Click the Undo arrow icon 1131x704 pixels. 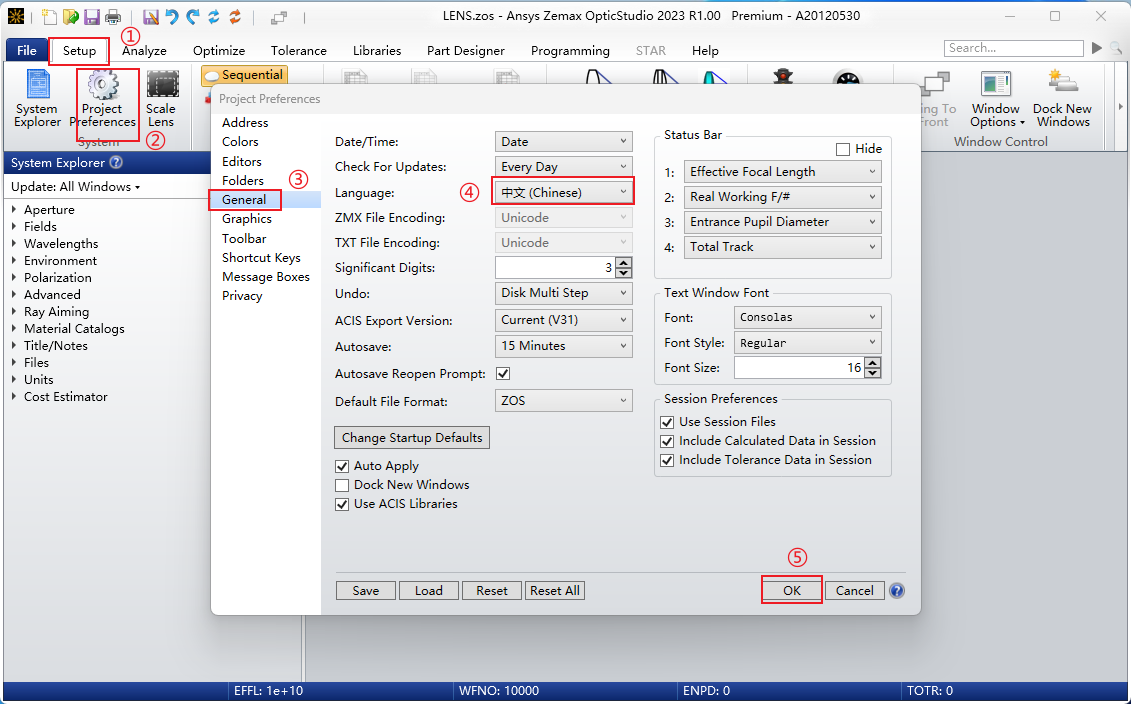172,17
